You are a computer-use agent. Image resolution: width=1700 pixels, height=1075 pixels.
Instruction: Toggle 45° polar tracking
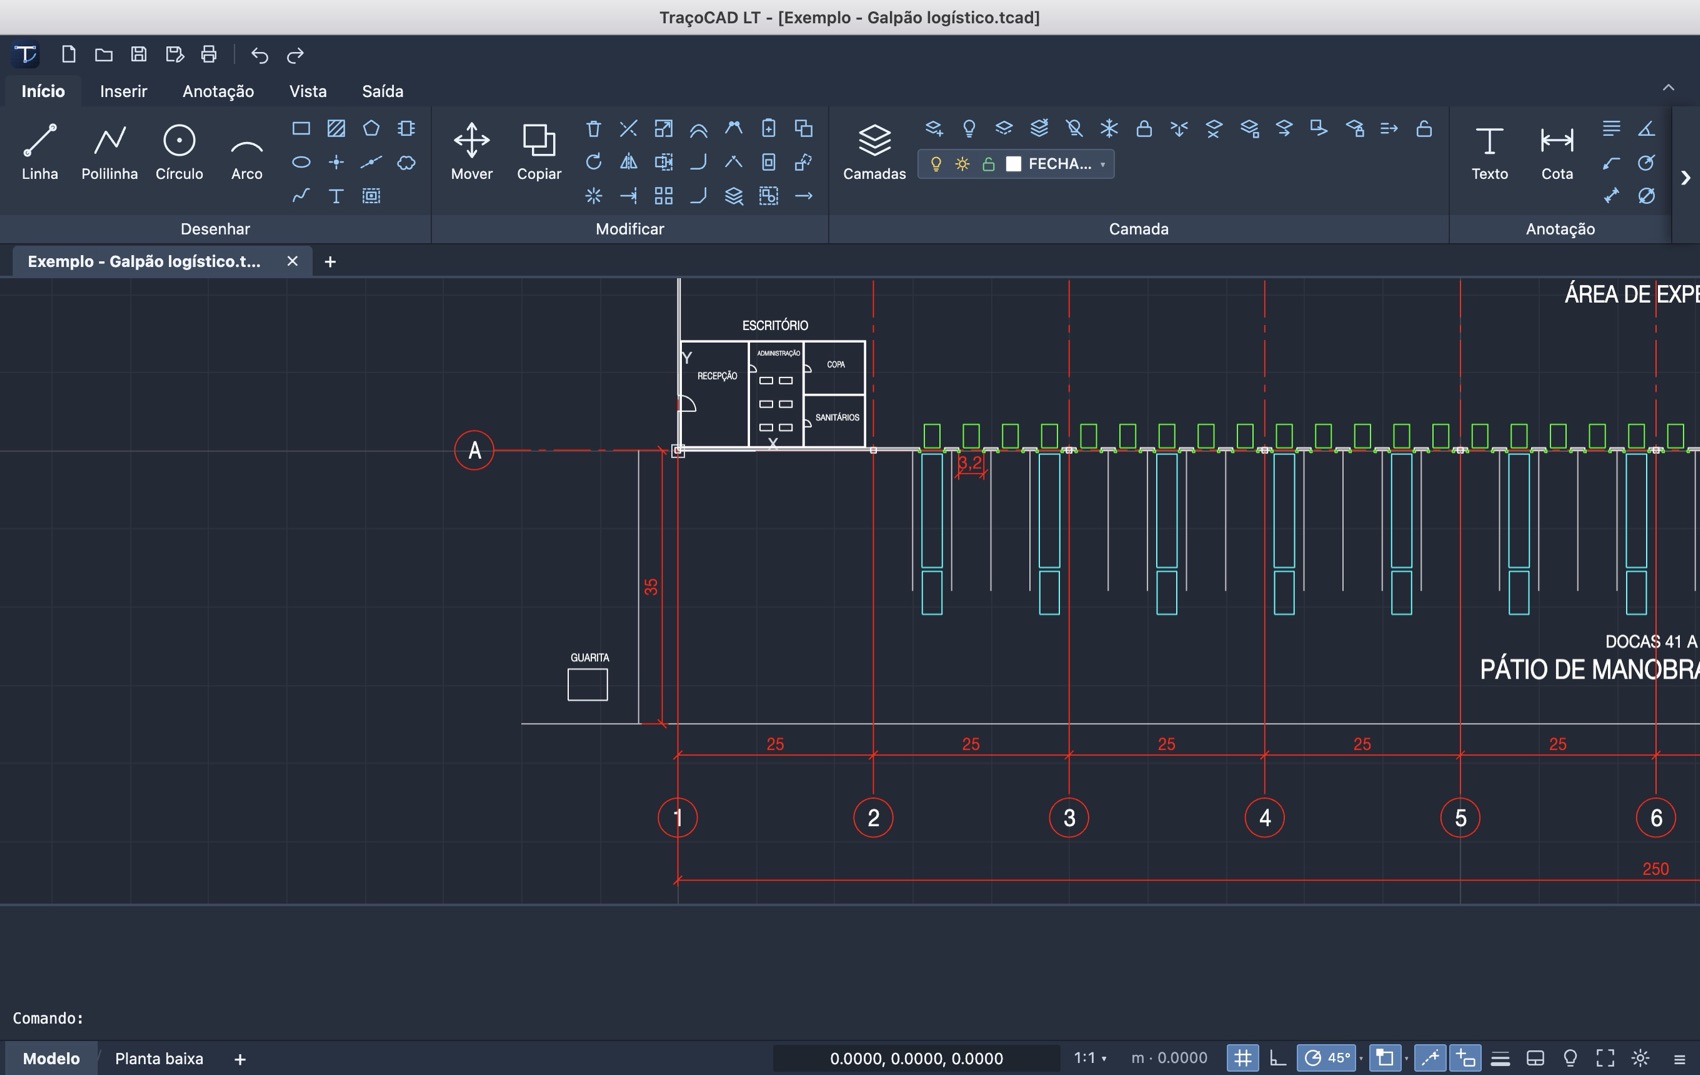tap(1327, 1058)
